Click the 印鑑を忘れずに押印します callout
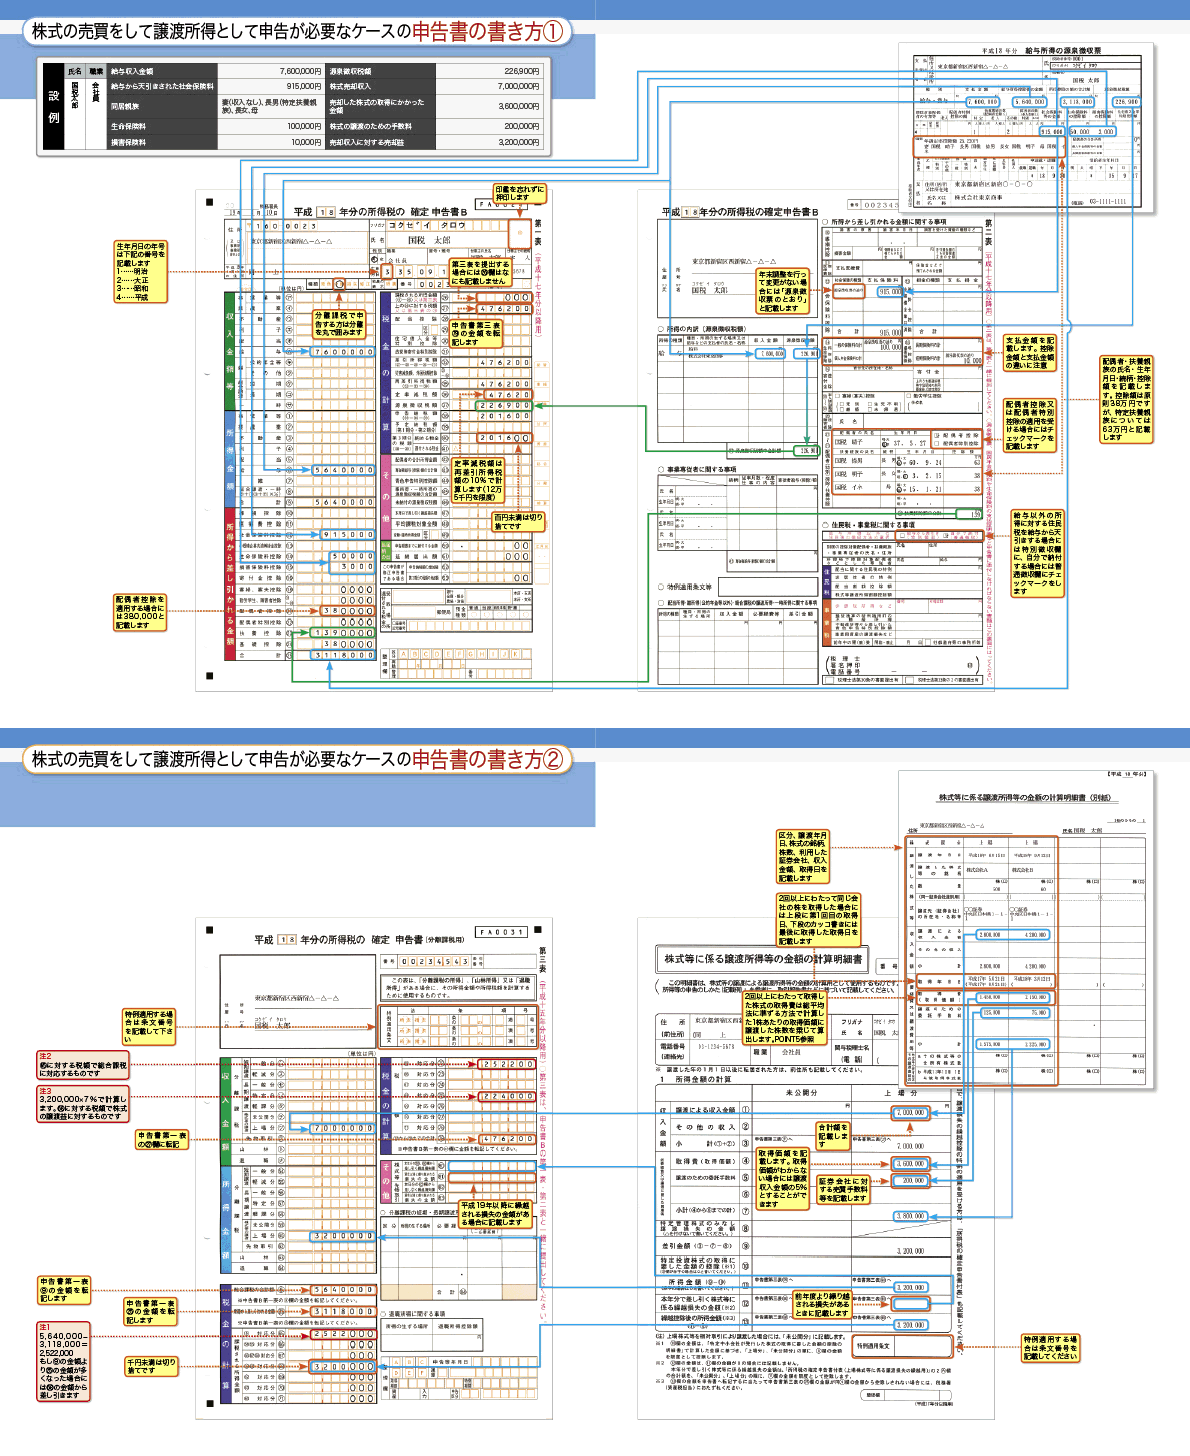Screen dimensions: 1190x1456 click(519, 193)
